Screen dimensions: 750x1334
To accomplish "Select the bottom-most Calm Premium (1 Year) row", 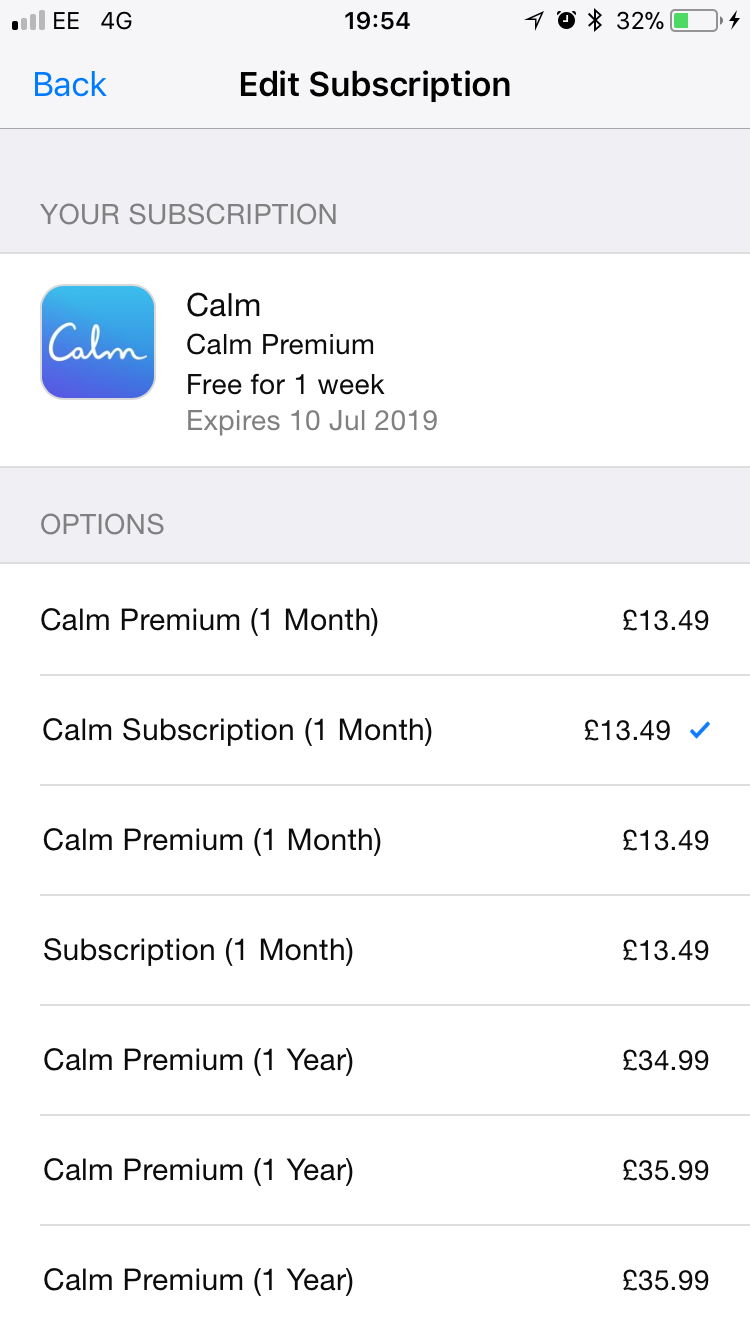I will click(375, 1280).
